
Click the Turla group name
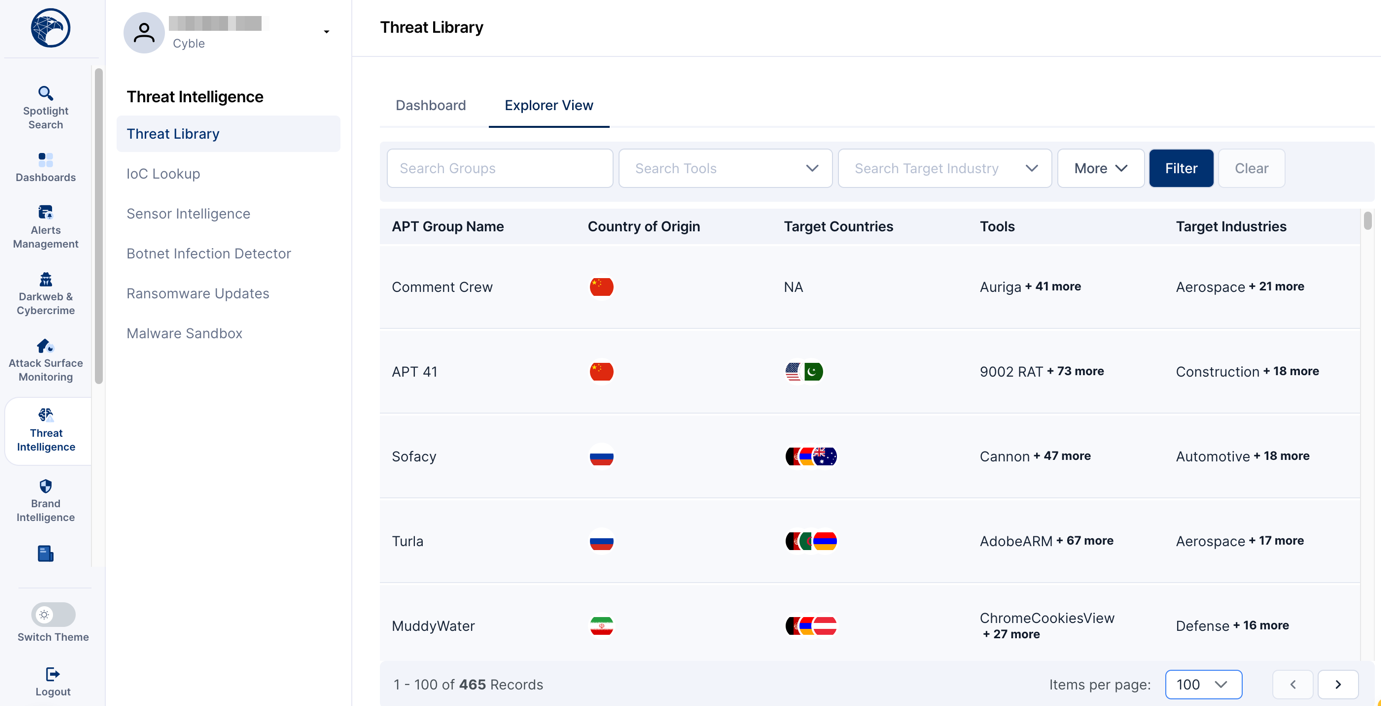[408, 542]
